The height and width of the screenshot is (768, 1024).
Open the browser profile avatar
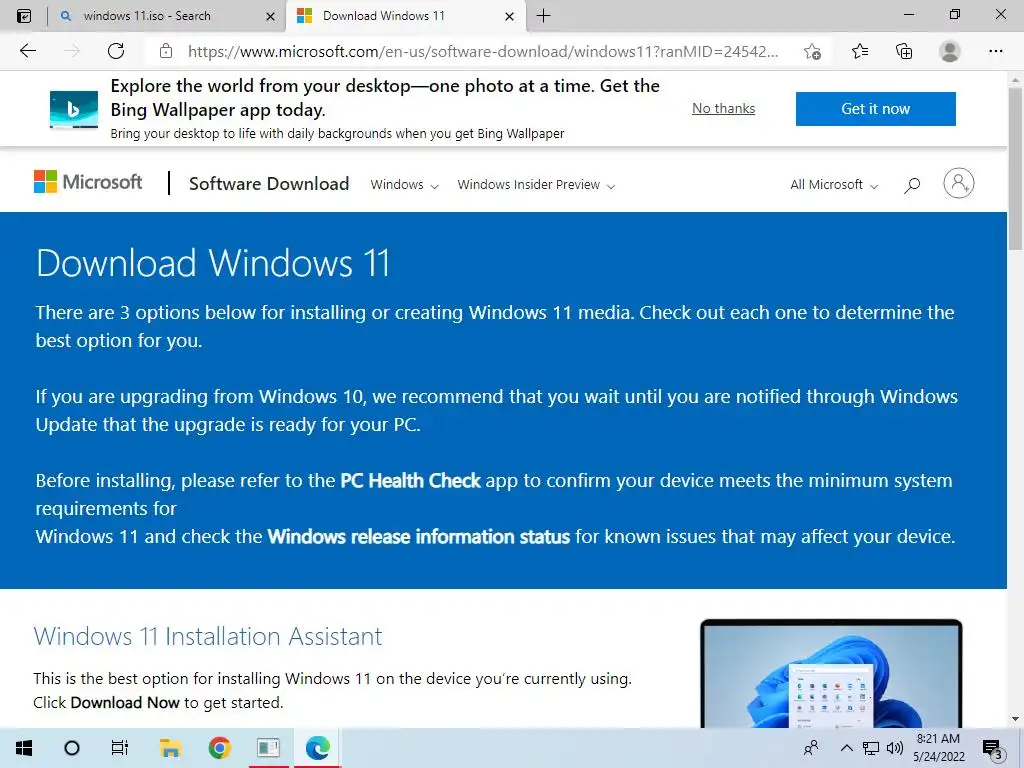coord(950,51)
